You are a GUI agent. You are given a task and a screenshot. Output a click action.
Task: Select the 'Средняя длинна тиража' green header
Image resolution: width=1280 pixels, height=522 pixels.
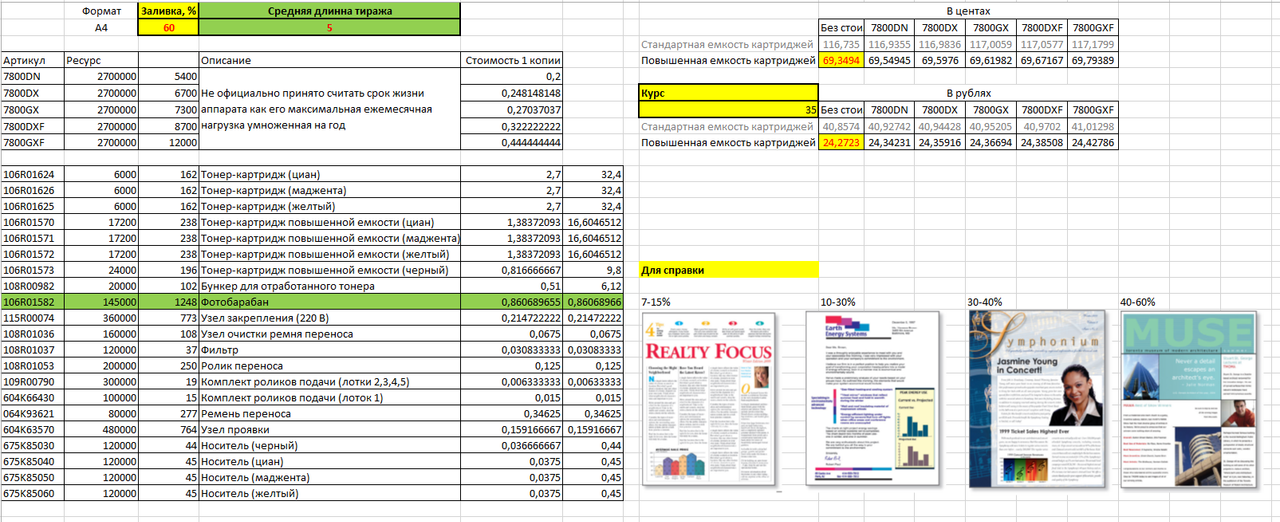(330, 12)
